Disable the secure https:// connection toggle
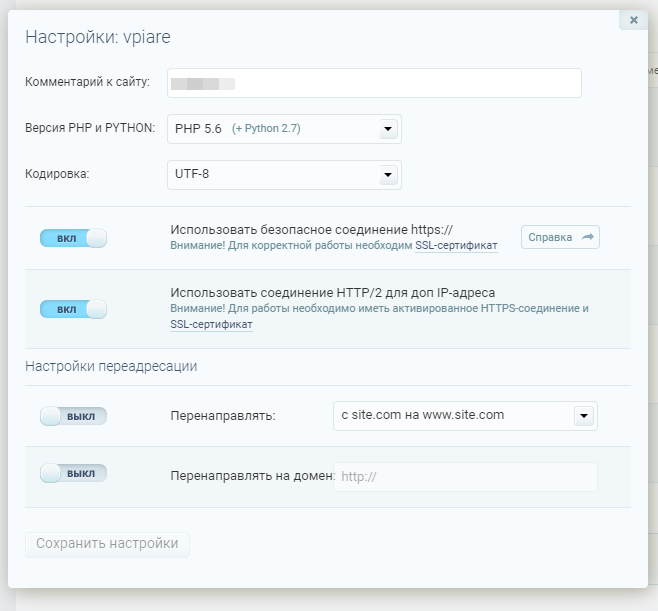 coord(73,238)
